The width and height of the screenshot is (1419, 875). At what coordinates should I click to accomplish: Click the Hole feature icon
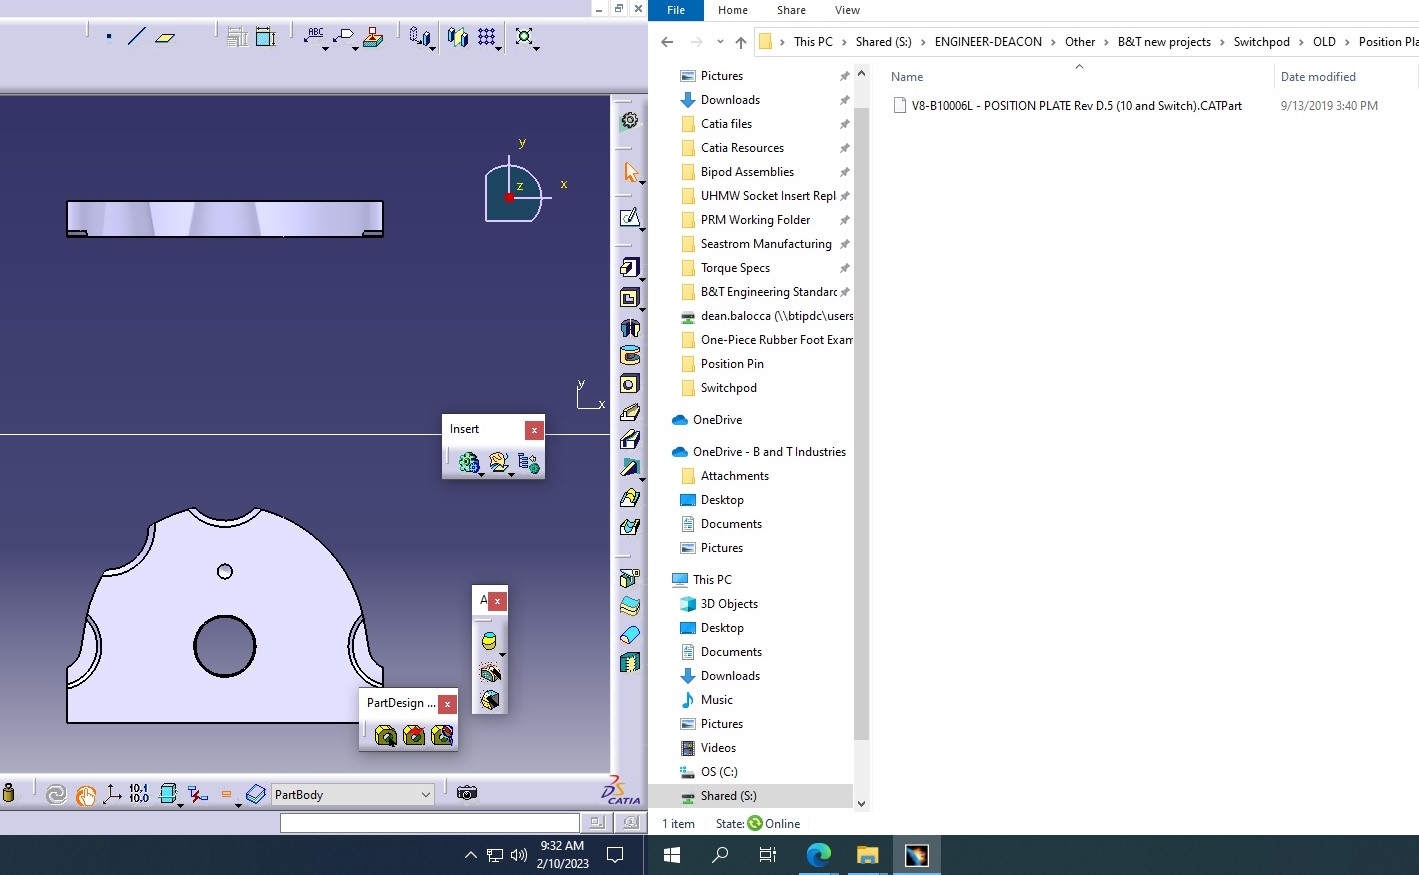[629, 384]
